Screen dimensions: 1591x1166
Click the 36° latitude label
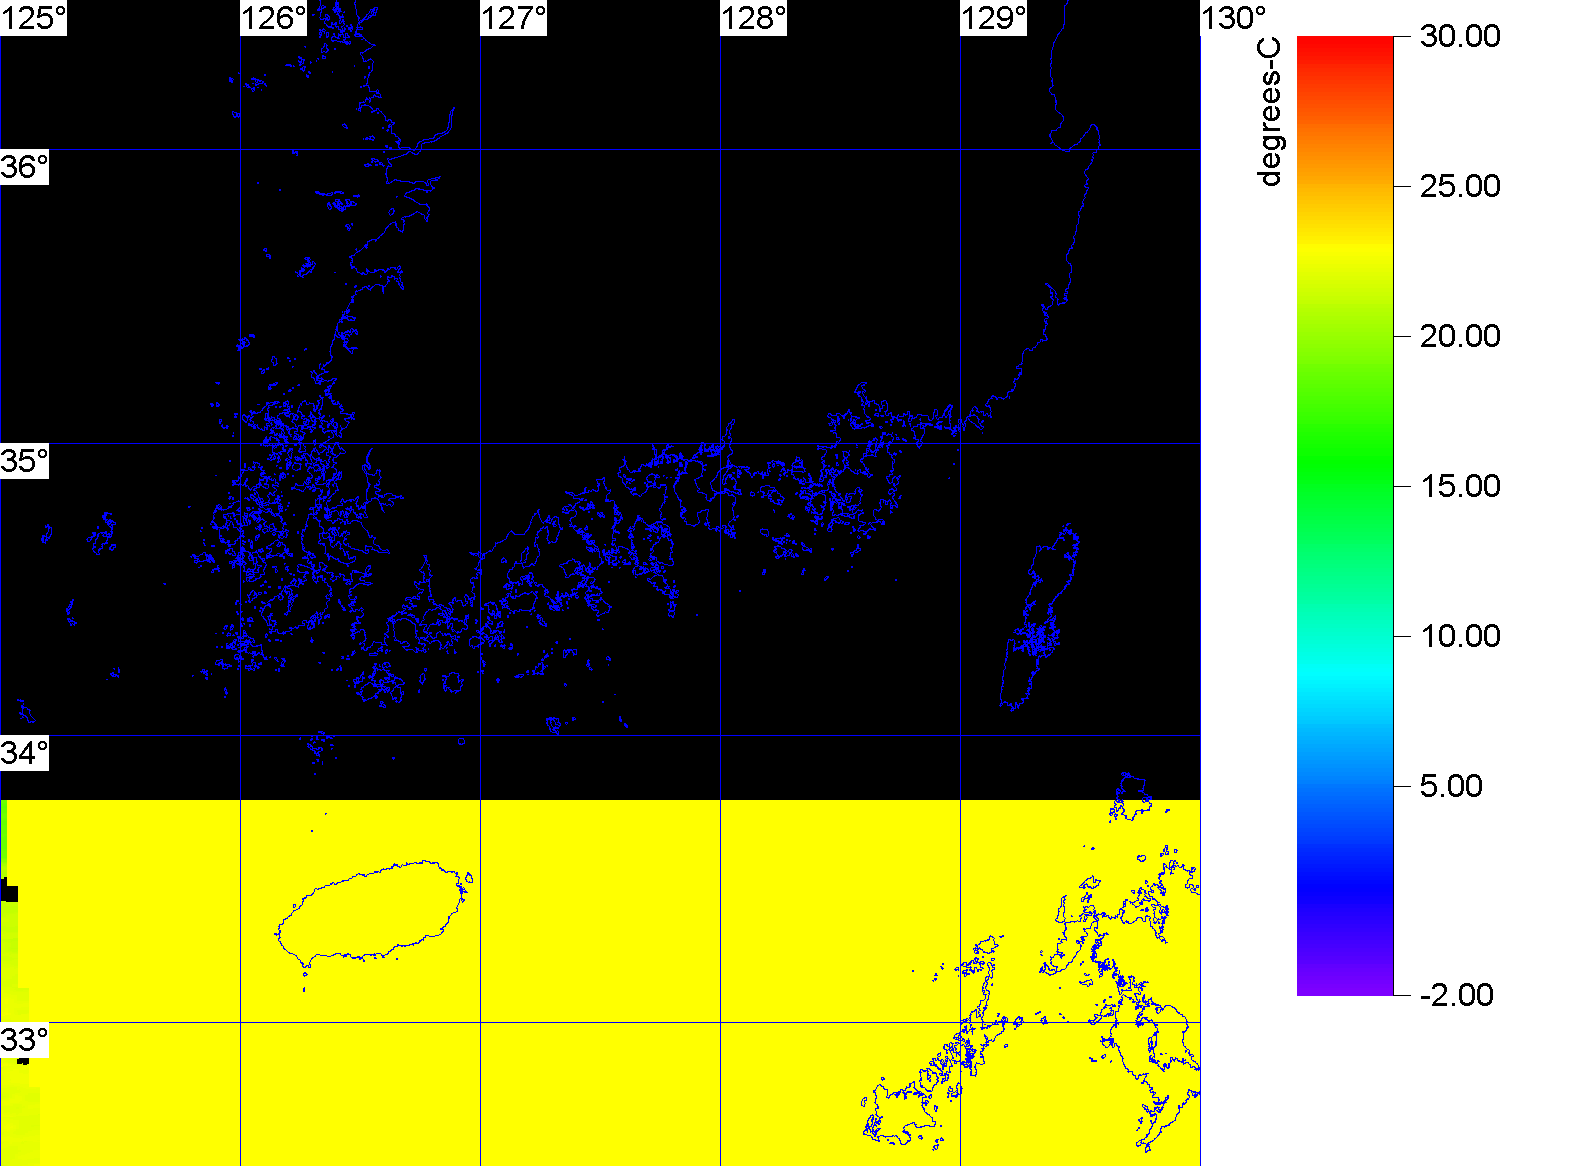pyautogui.click(x=24, y=167)
